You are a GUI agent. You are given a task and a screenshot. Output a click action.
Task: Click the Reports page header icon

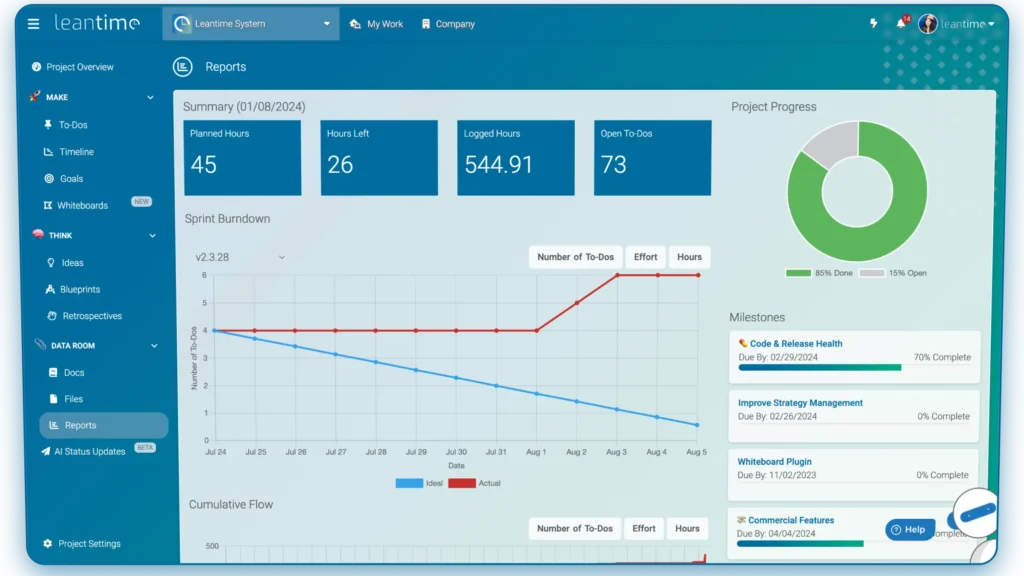click(183, 67)
